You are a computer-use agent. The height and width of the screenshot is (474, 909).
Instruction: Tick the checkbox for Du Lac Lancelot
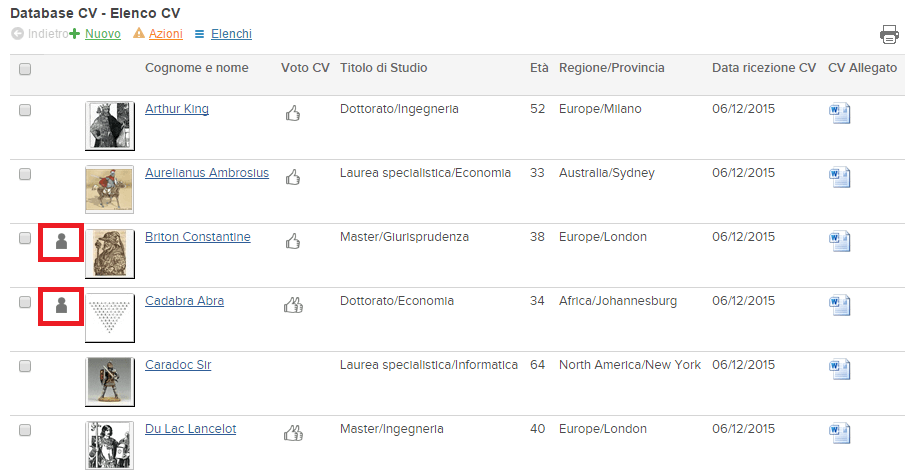point(25,430)
